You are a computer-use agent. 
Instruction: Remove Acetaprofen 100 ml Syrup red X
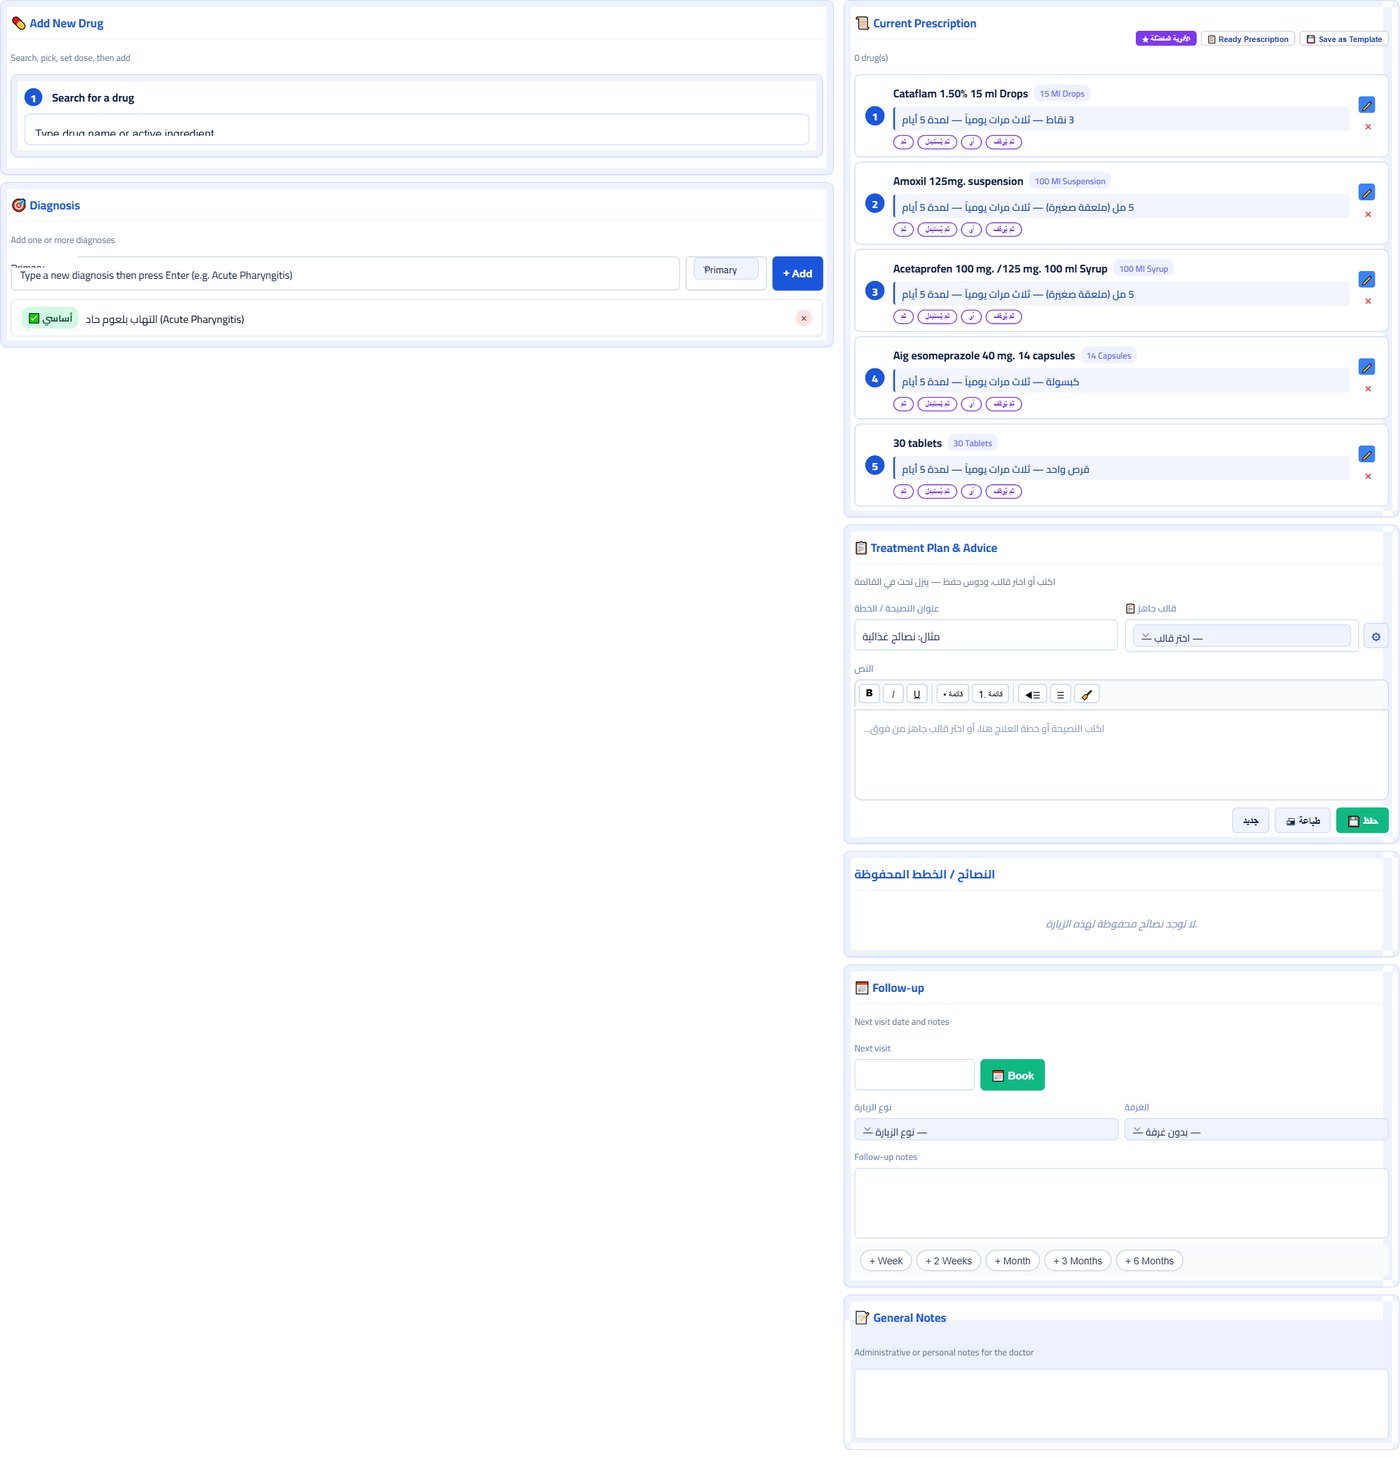(x=1368, y=301)
